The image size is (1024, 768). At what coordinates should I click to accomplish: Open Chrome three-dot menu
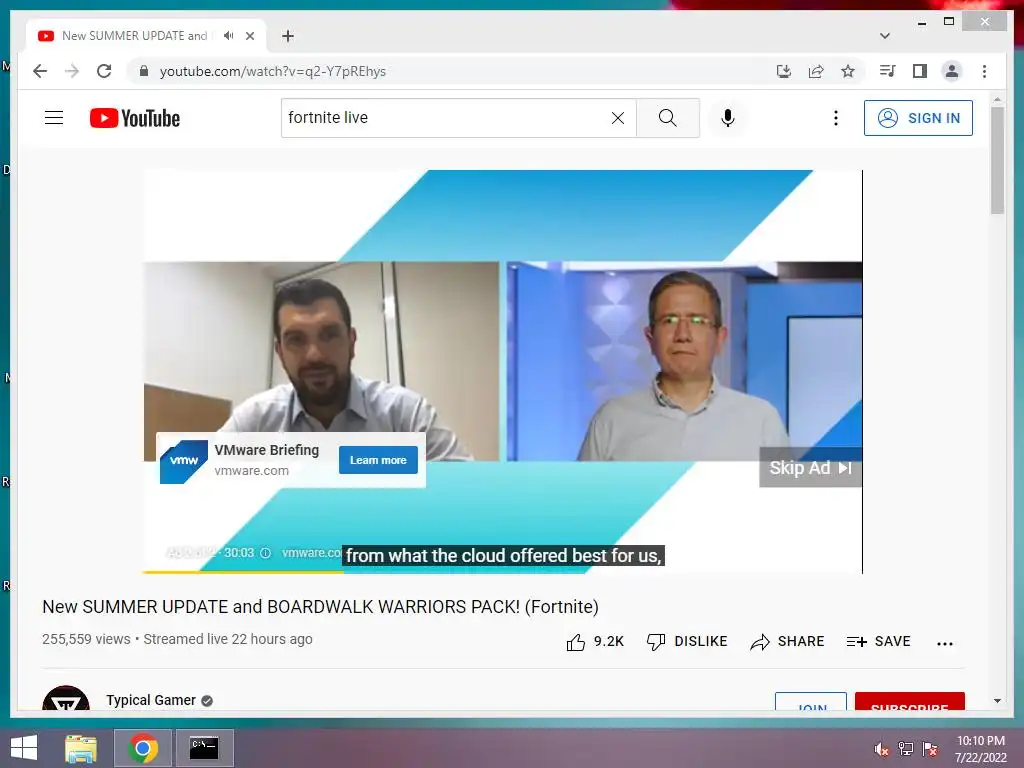(984, 71)
